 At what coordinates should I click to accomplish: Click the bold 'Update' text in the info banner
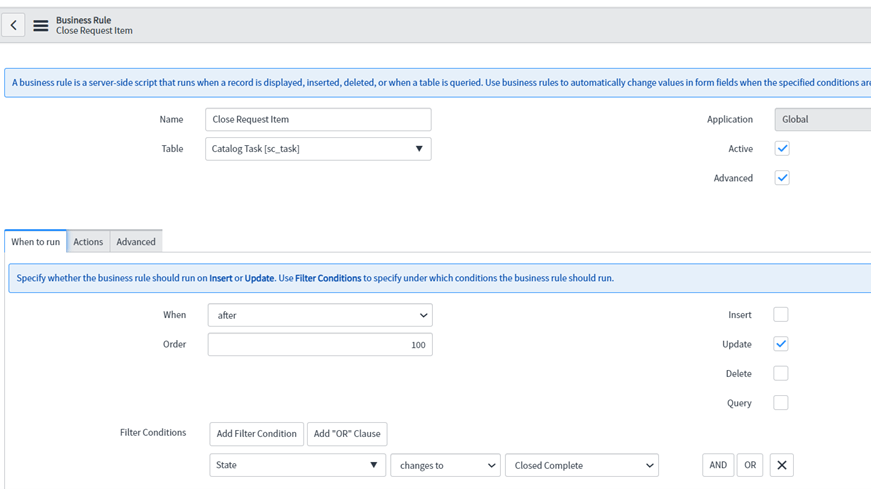click(259, 278)
